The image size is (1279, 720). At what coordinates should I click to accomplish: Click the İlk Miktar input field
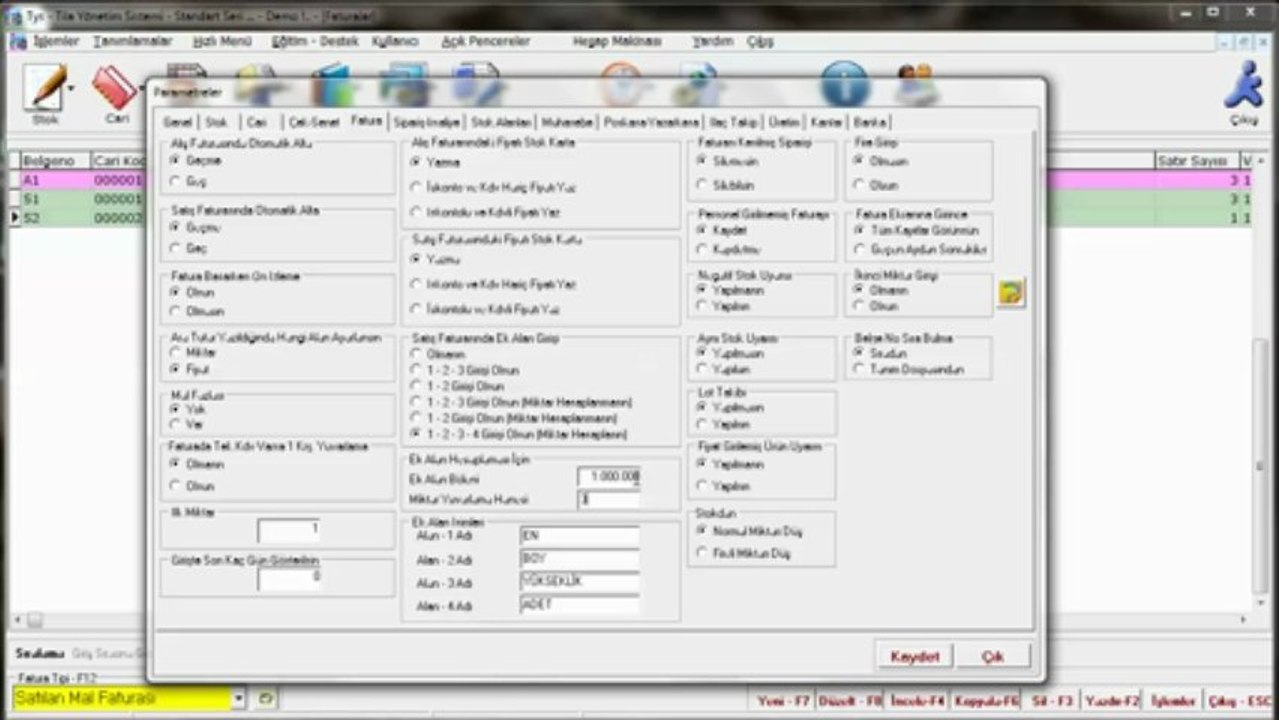(x=289, y=531)
